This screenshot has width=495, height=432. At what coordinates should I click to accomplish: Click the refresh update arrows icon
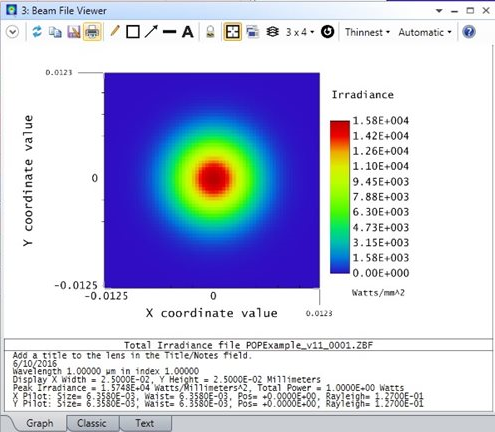(37, 32)
